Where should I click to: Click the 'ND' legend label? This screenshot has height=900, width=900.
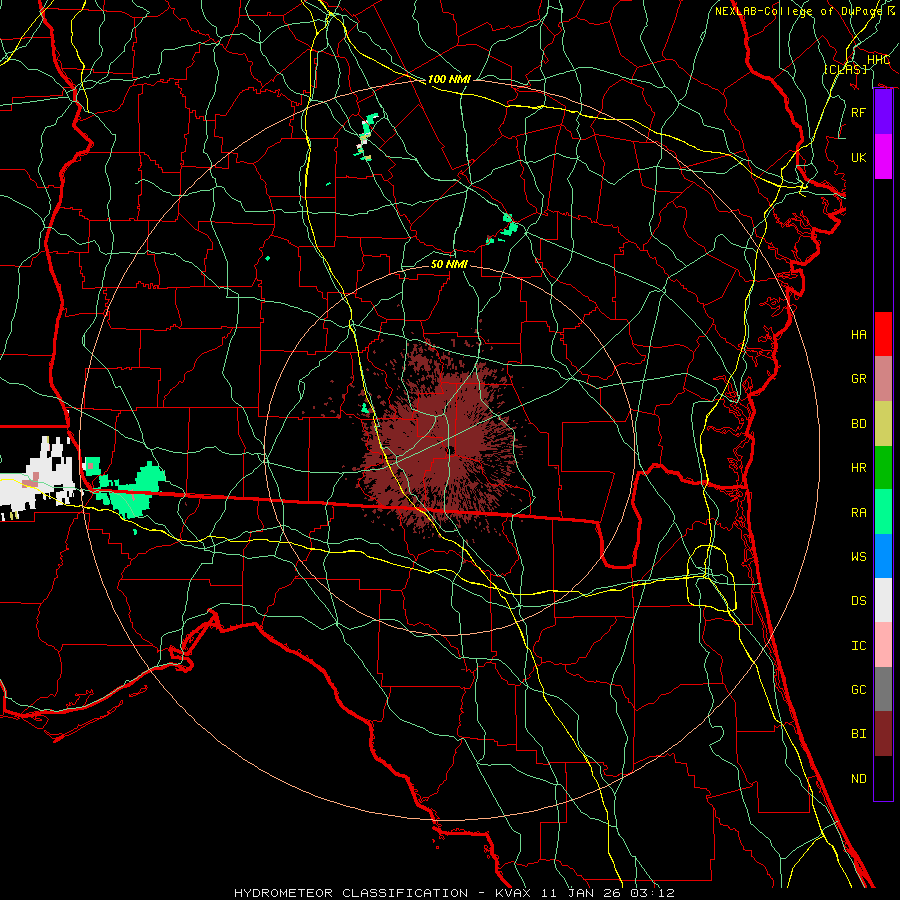(x=858, y=779)
